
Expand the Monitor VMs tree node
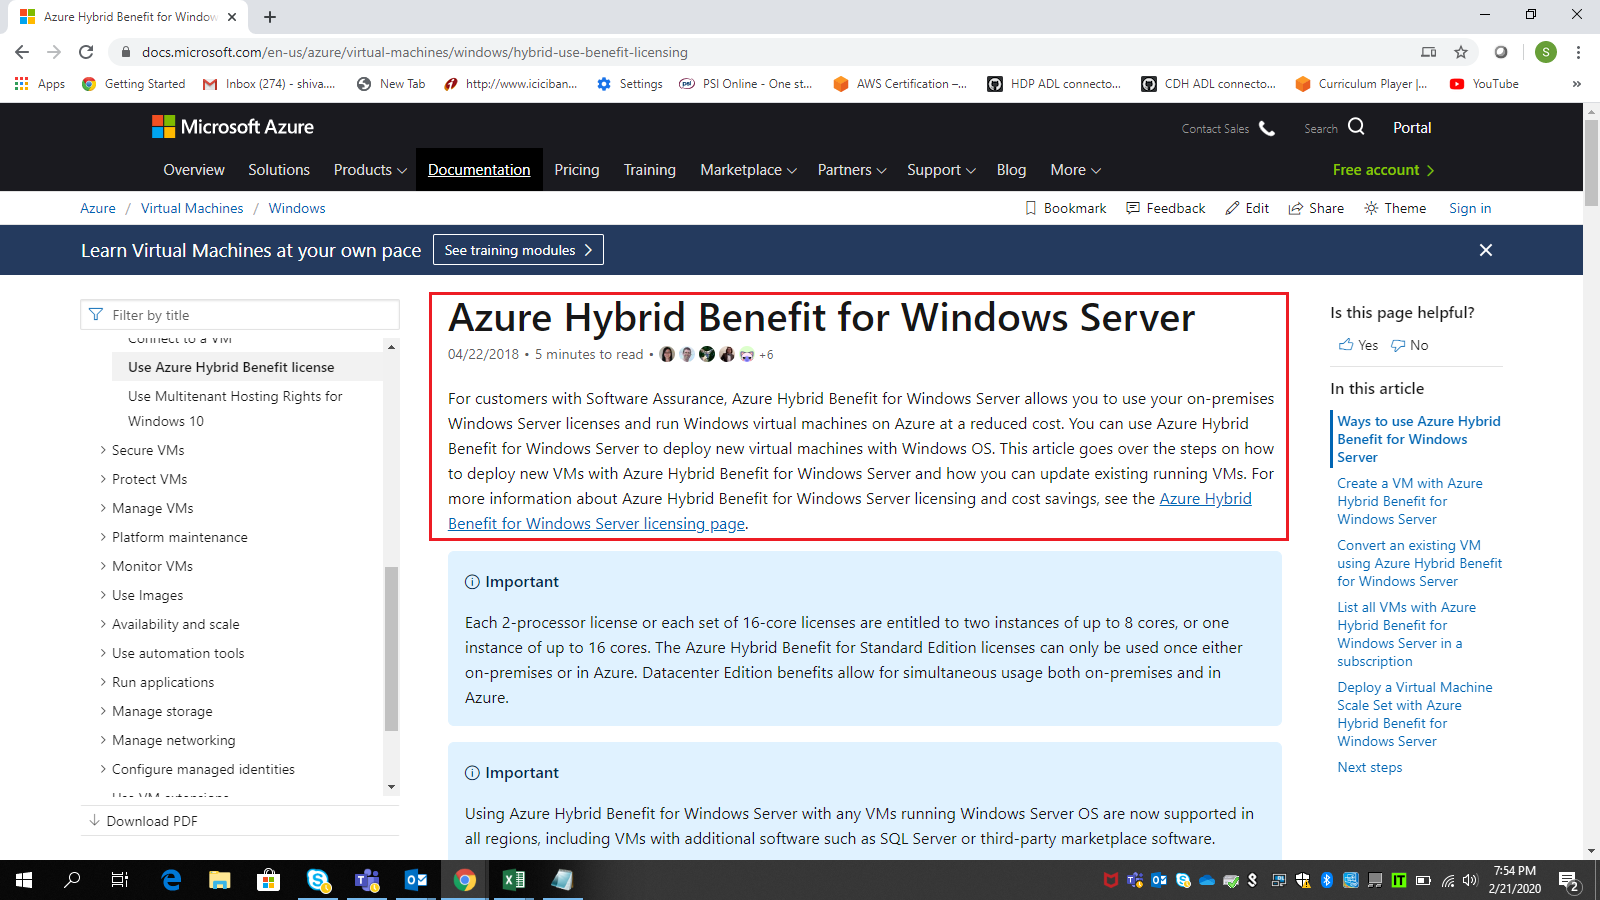[103, 566]
